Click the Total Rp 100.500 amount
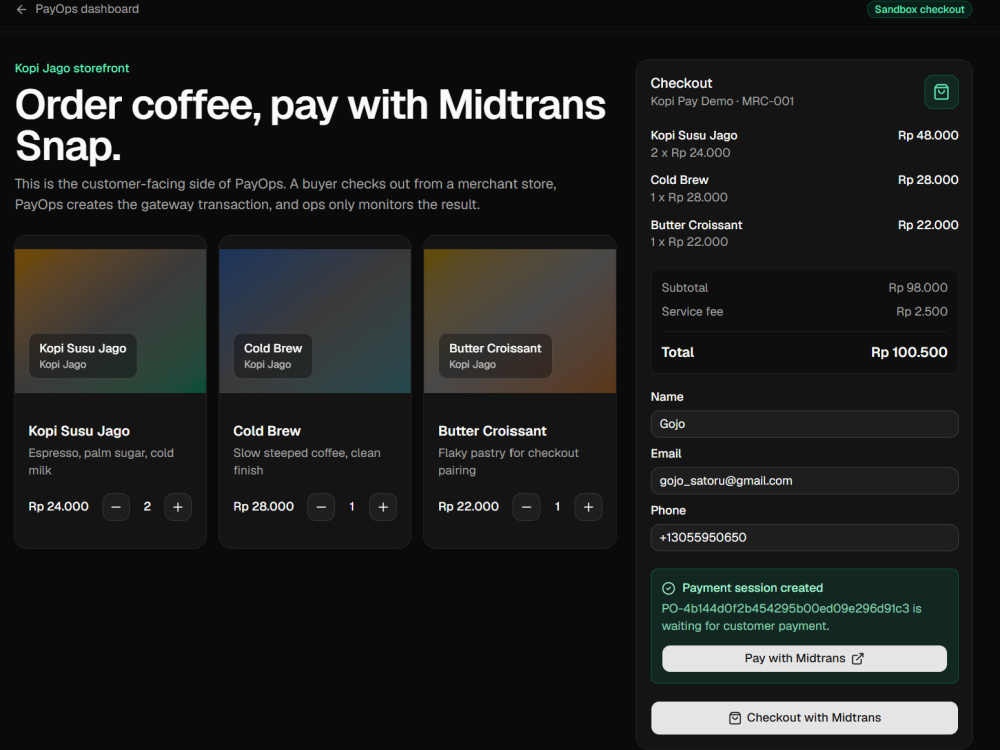Viewport: 1000px width, 750px height. point(909,352)
